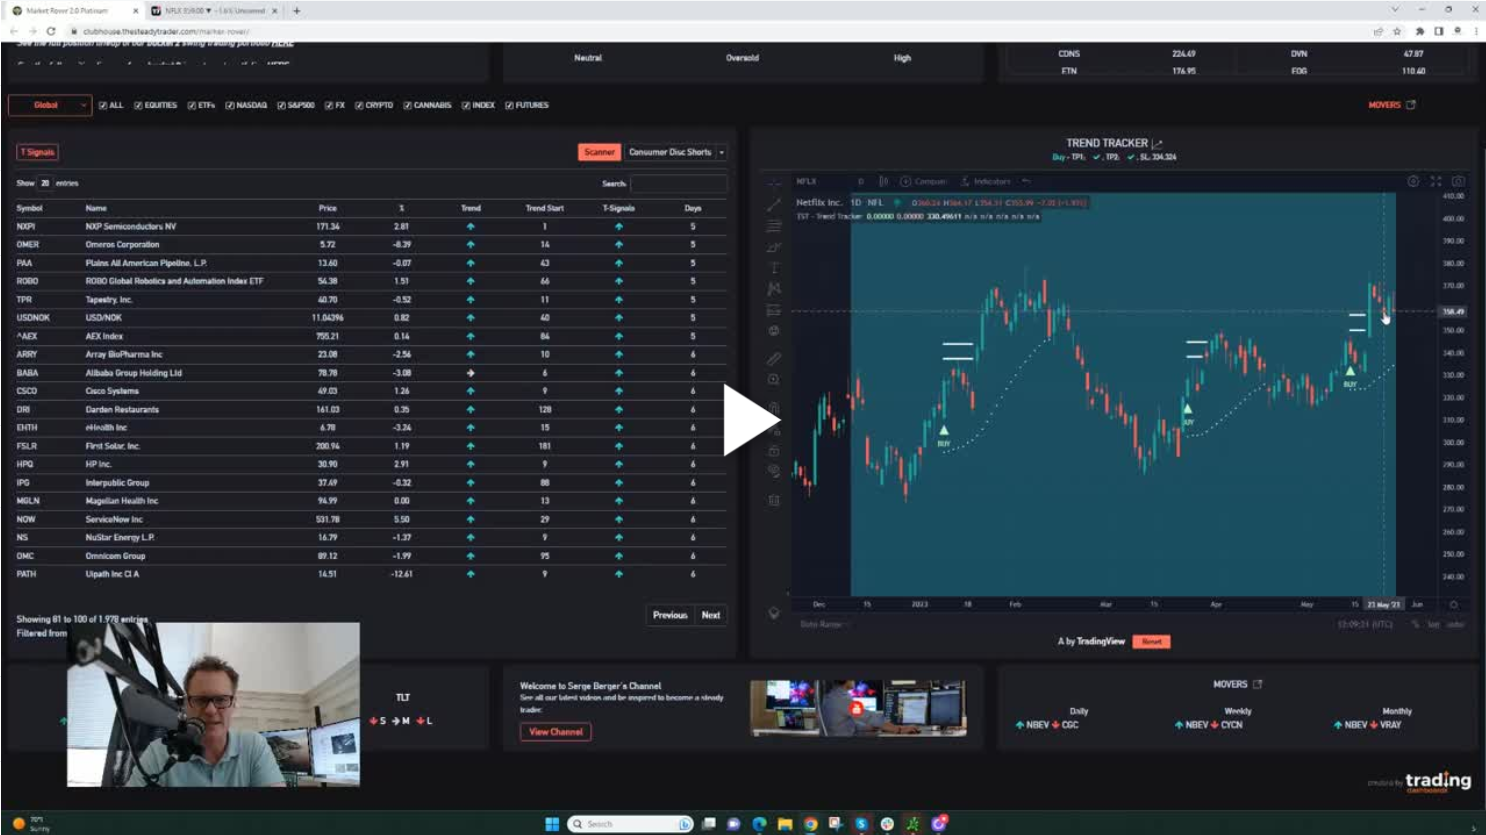The image size is (1486, 835).
Task: Select the zoom in tool
Action: [774, 380]
